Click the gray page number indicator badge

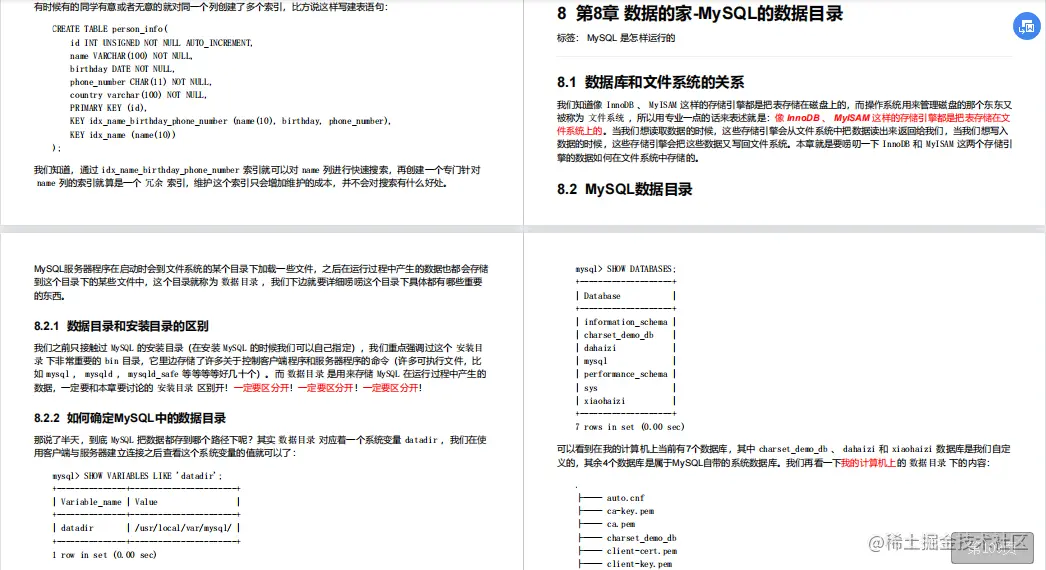(x=991, y=549)
